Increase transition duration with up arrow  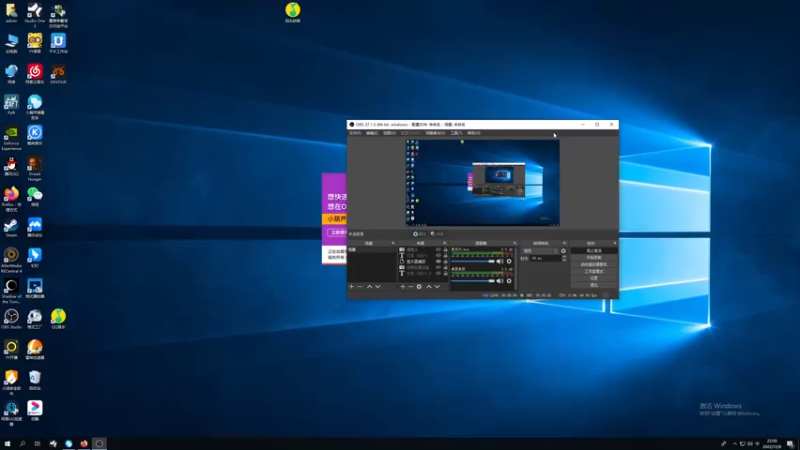coord(564,257)
